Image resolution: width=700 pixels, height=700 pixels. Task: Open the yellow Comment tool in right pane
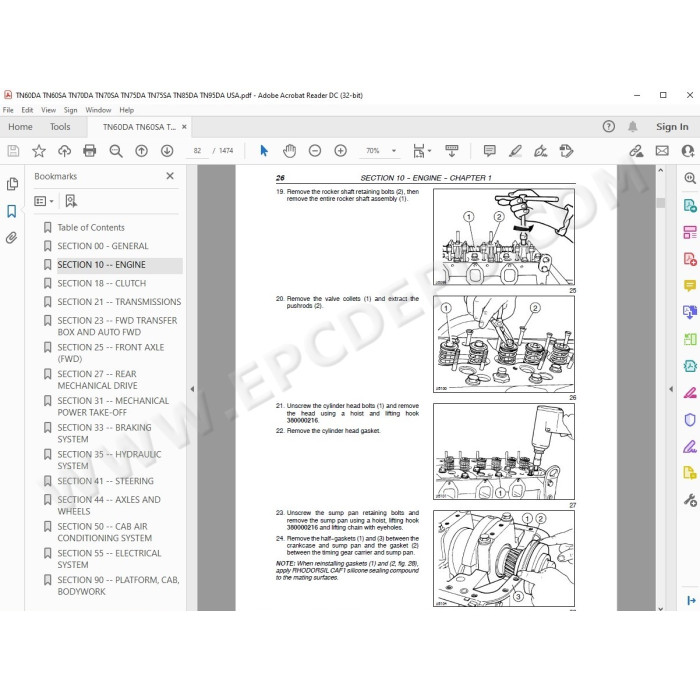(690, 286)
